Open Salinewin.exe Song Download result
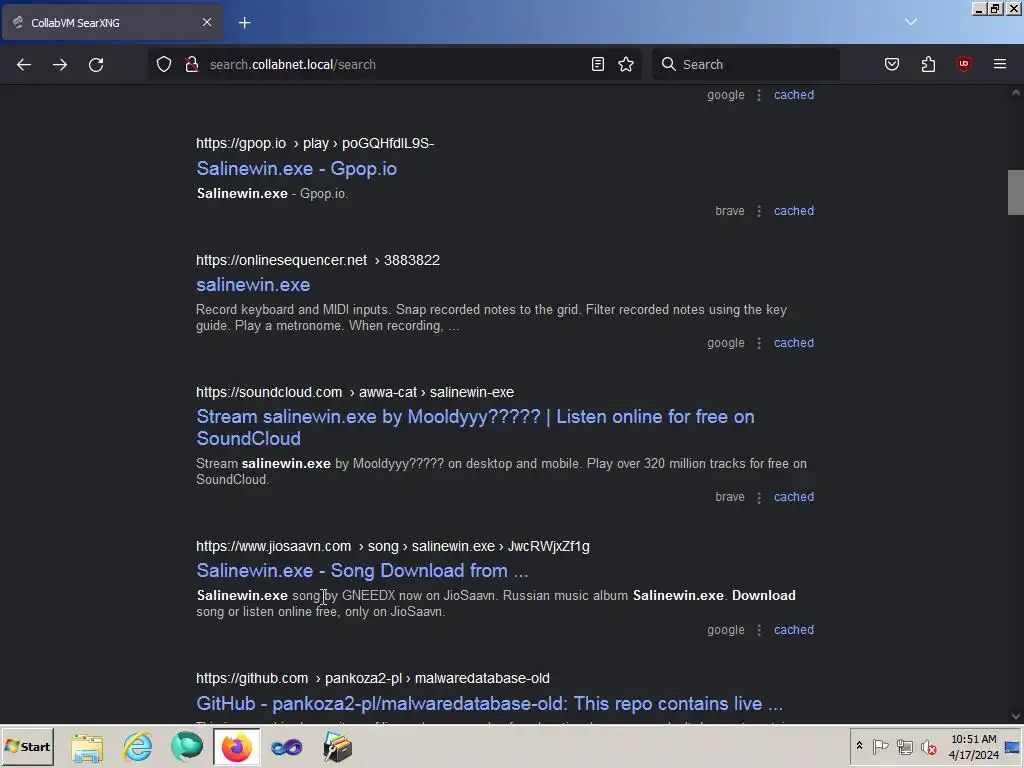This screenshot has height=768, width=1024. (x=362, y=571)
